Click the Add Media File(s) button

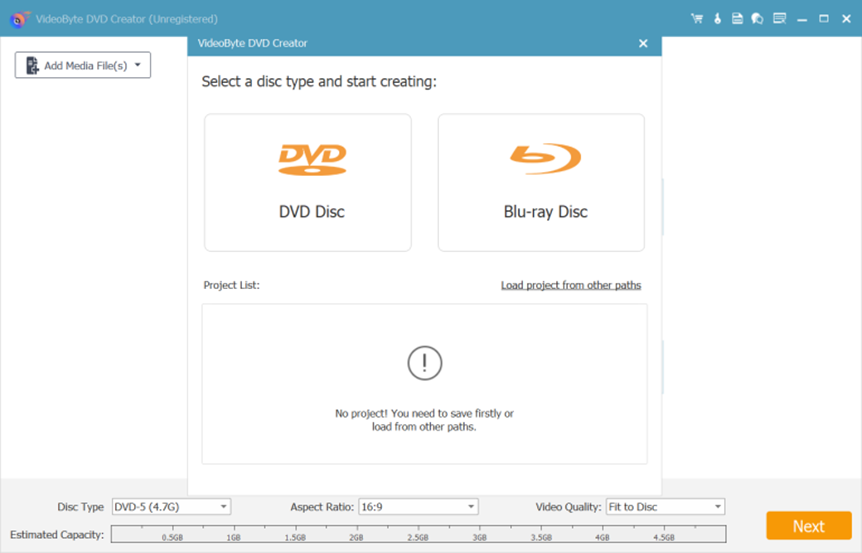[x=82, y=65]
